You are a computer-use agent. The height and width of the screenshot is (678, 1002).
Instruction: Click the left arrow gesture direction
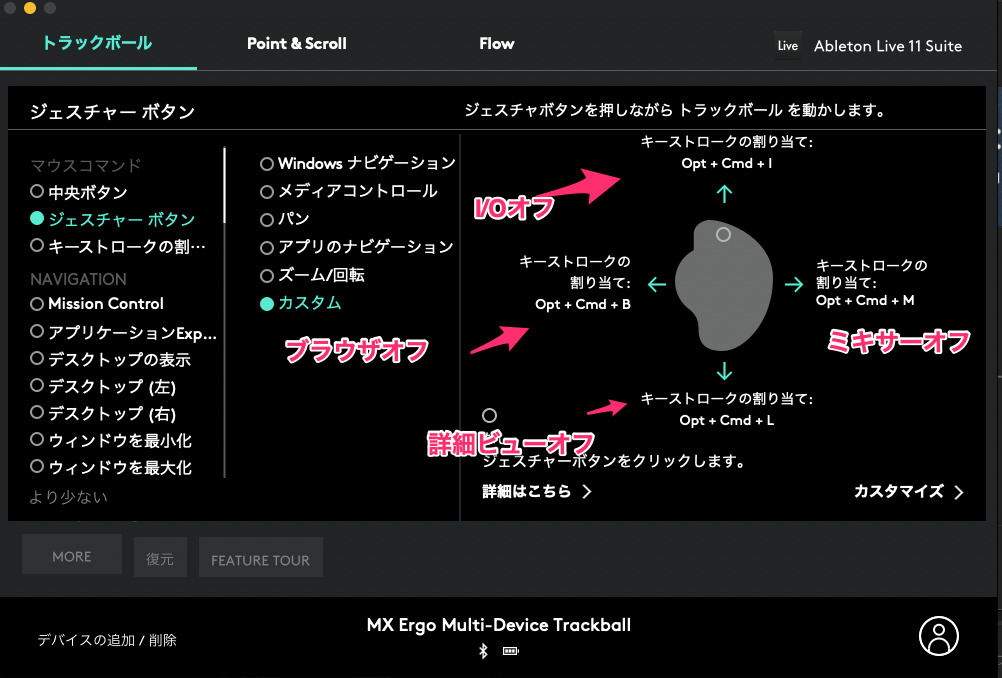[657, 285]
